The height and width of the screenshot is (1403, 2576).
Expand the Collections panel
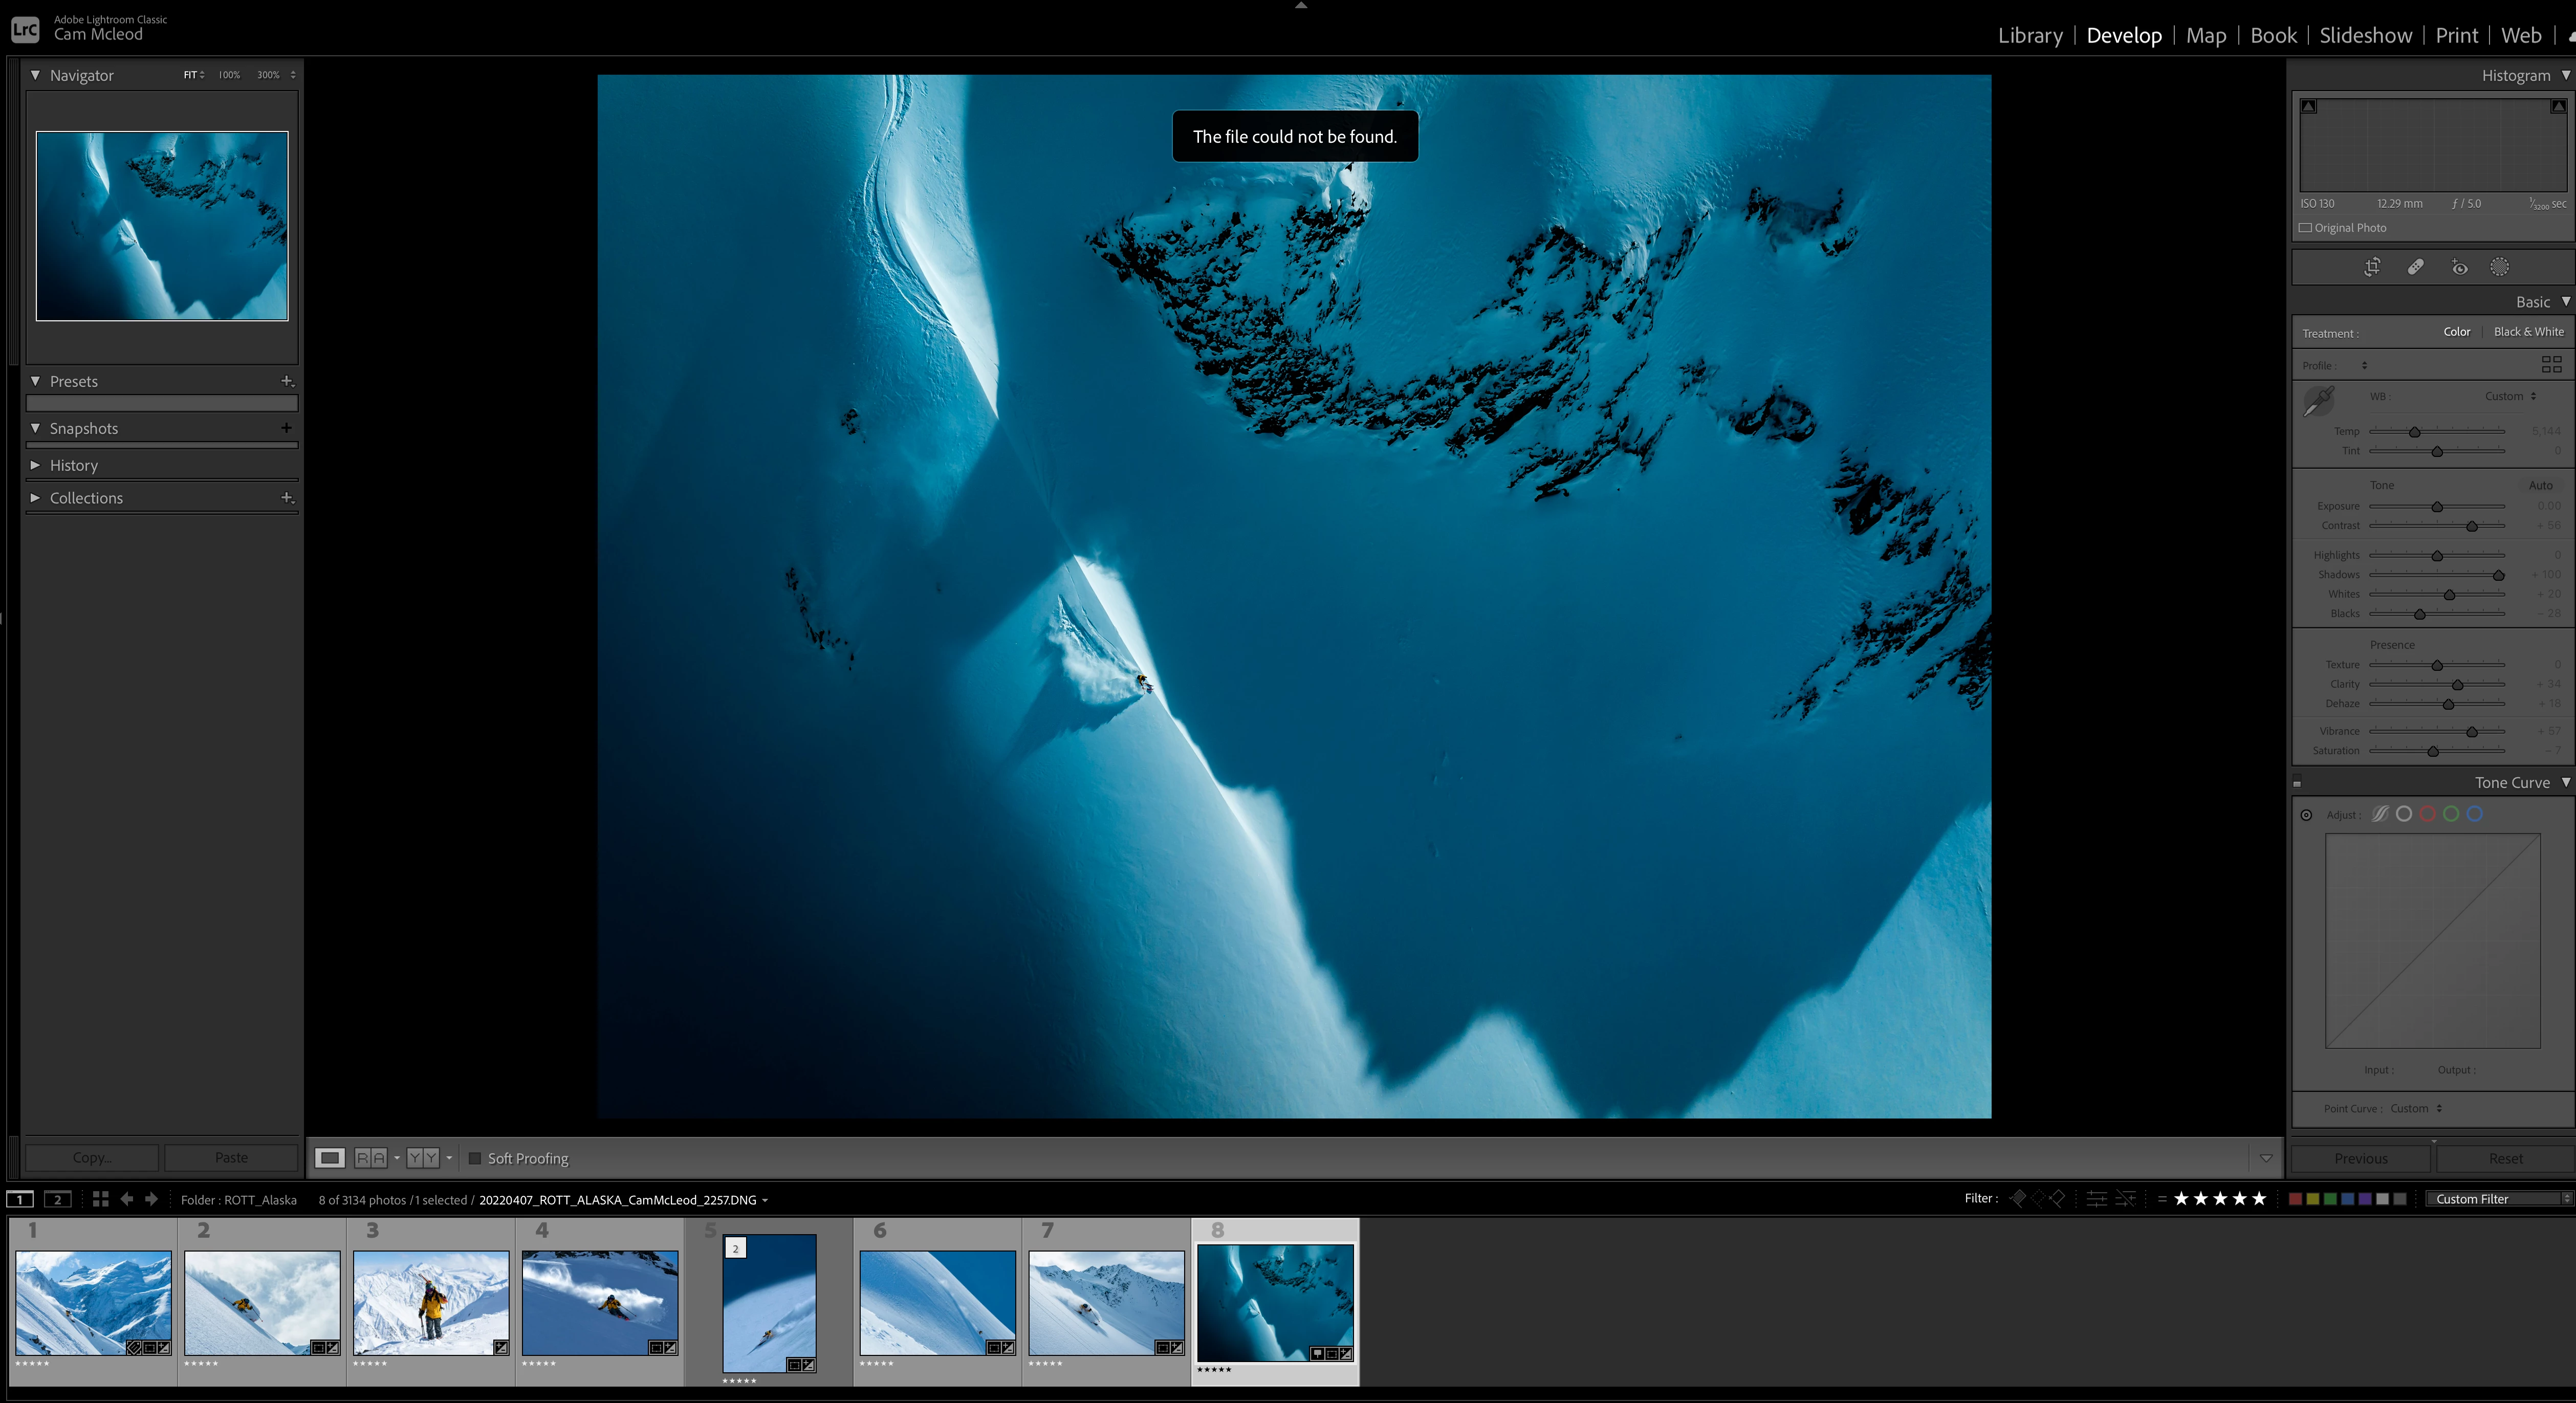(x=86, y=498)
